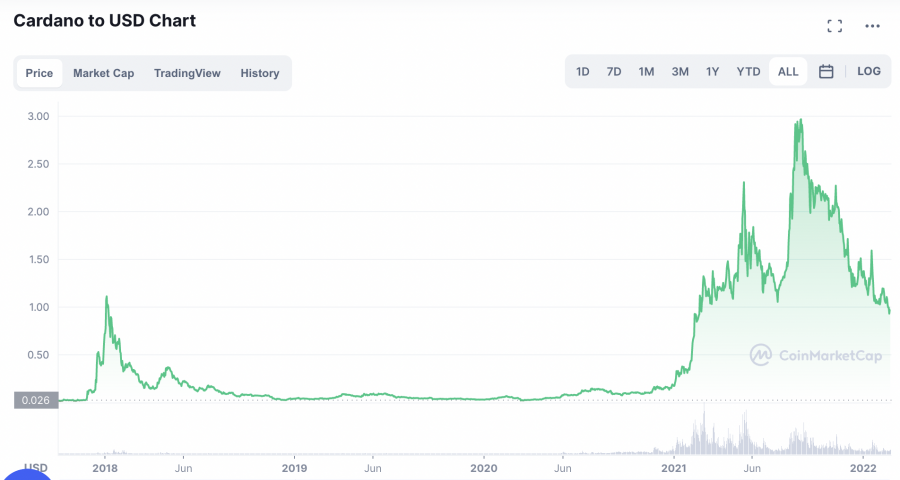Click the 0.026 price label on axis
Image resolution: width=900 pixels, height=480 pixels.
[x=36, y=400]
